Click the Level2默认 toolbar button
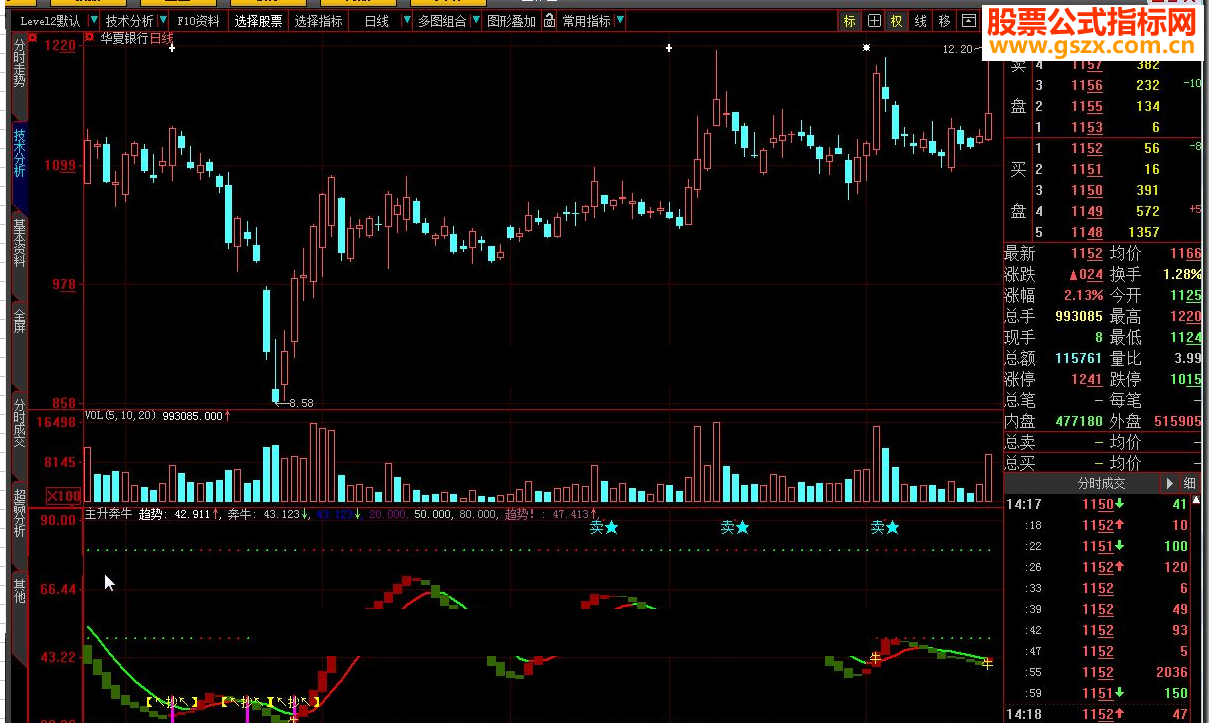 (x=50, y=21)
